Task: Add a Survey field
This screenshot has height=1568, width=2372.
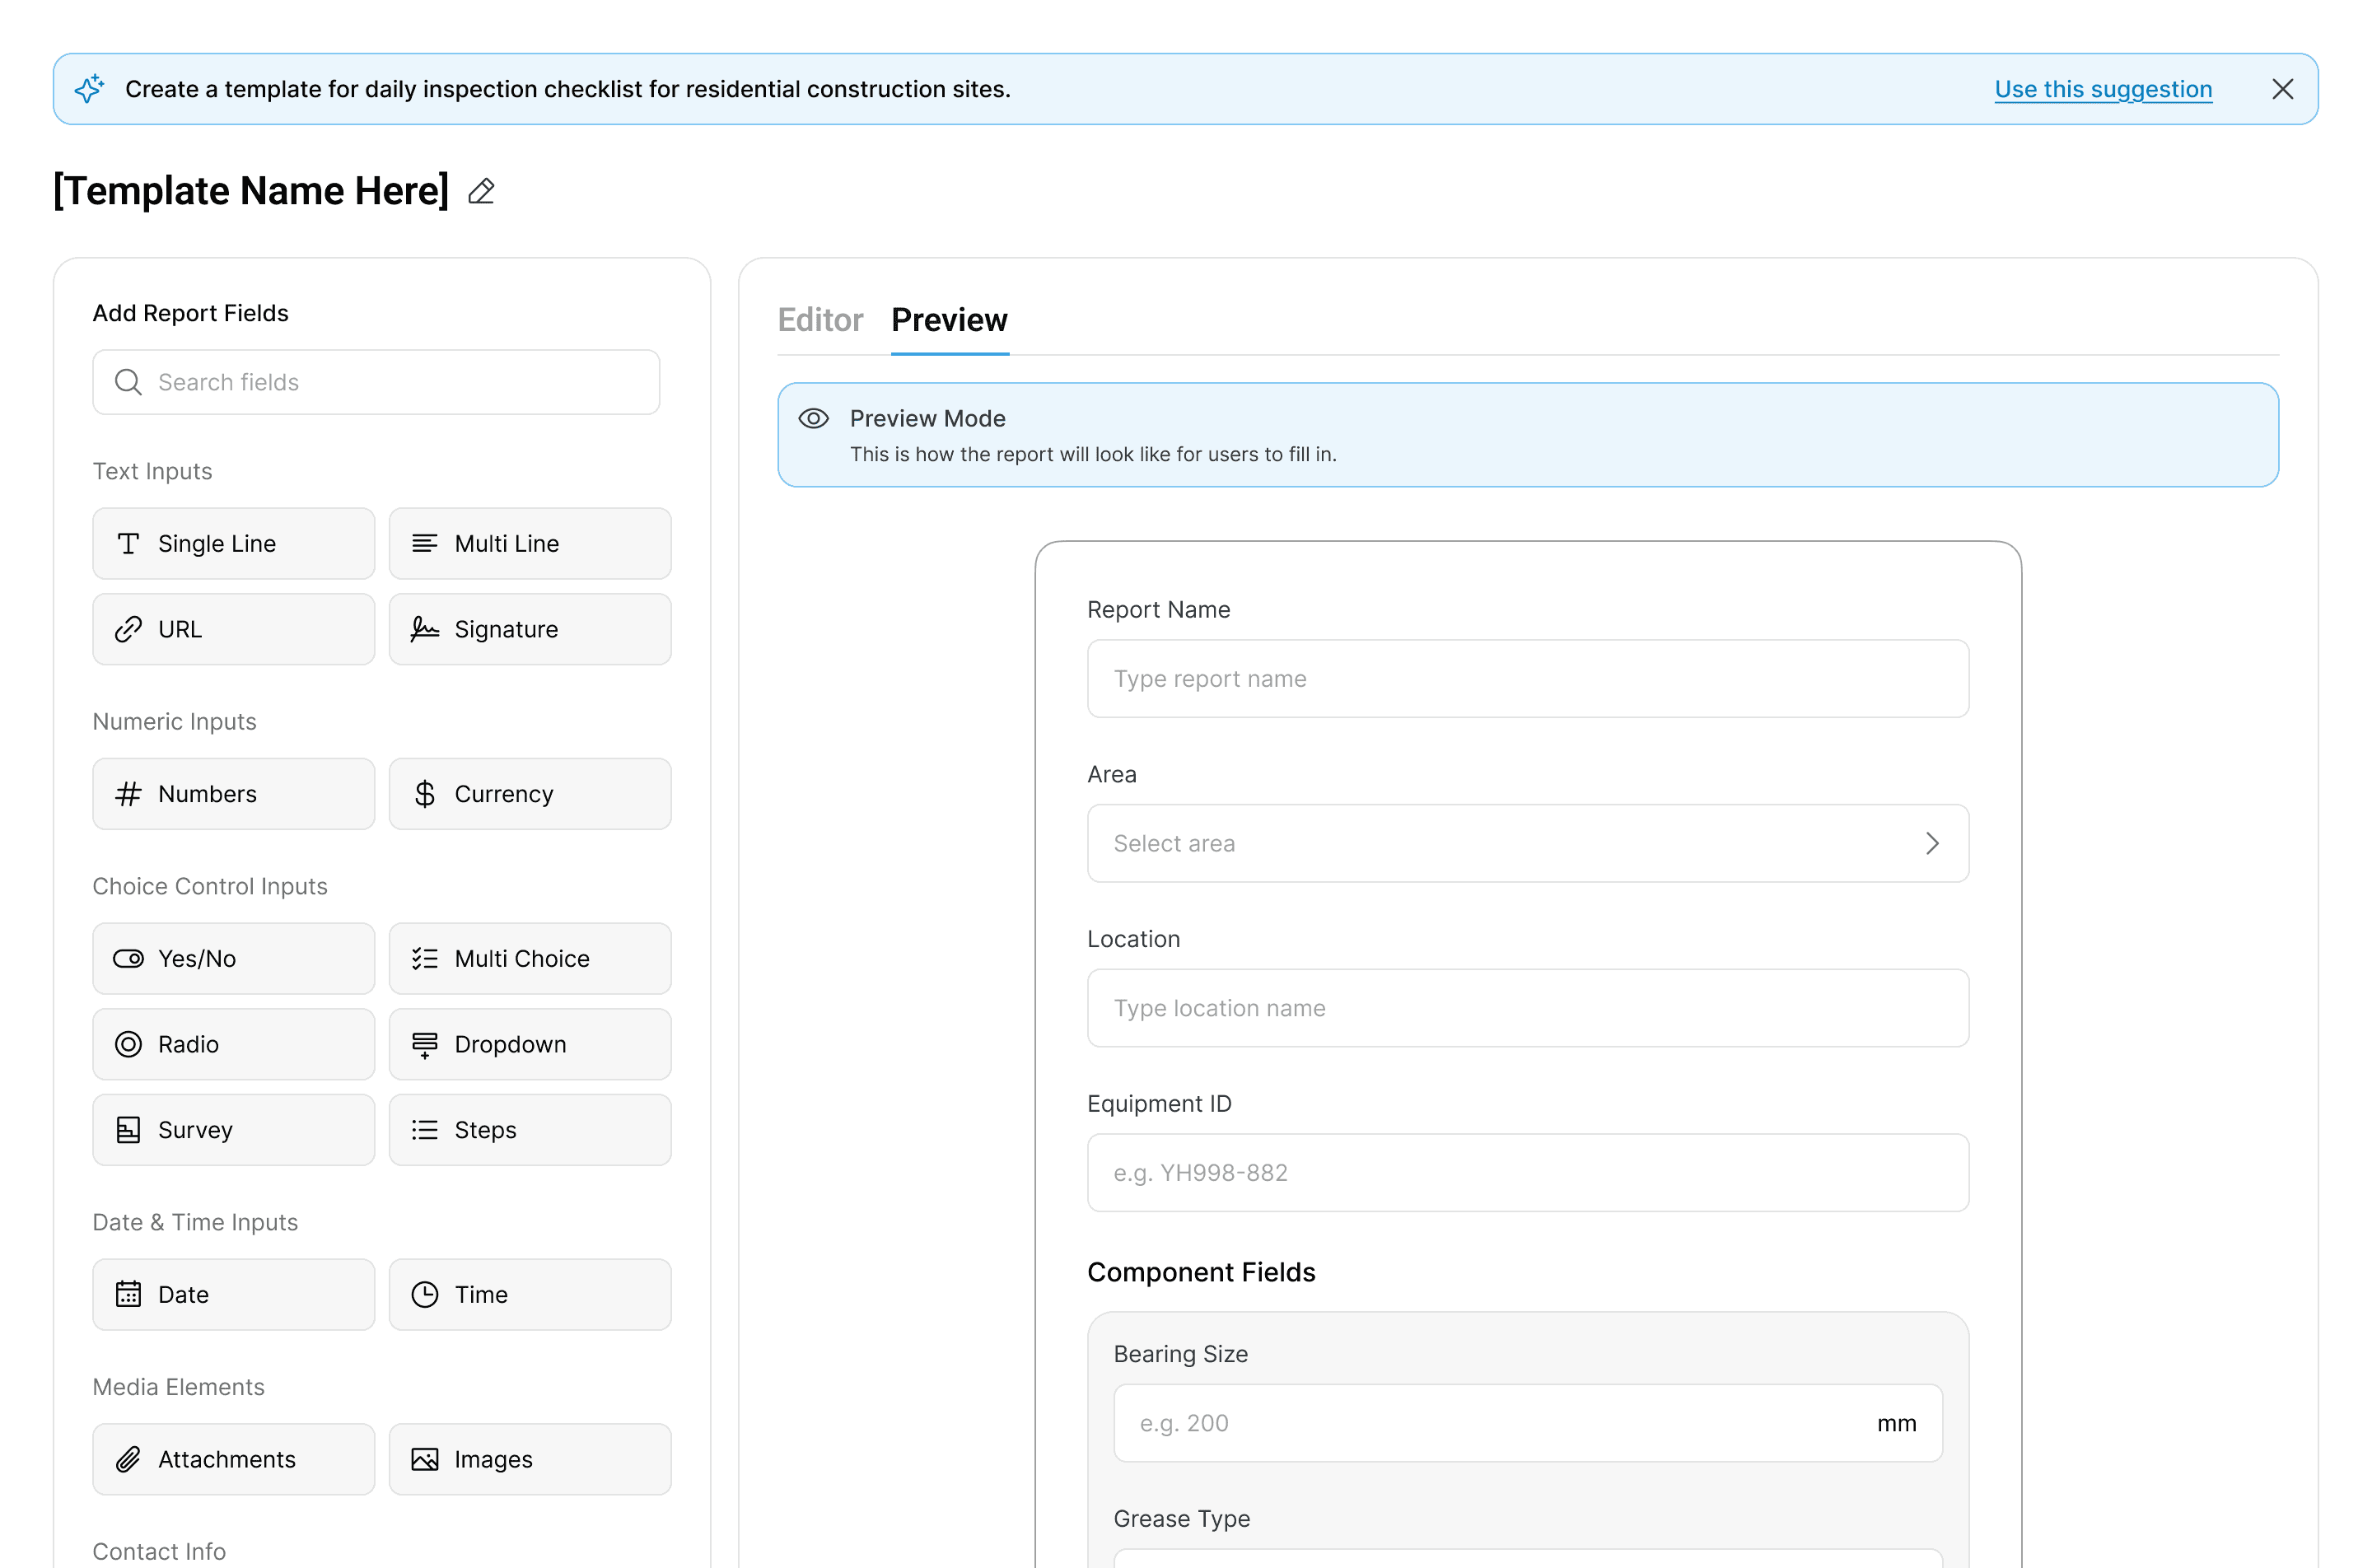Action: coord(233,1130)
